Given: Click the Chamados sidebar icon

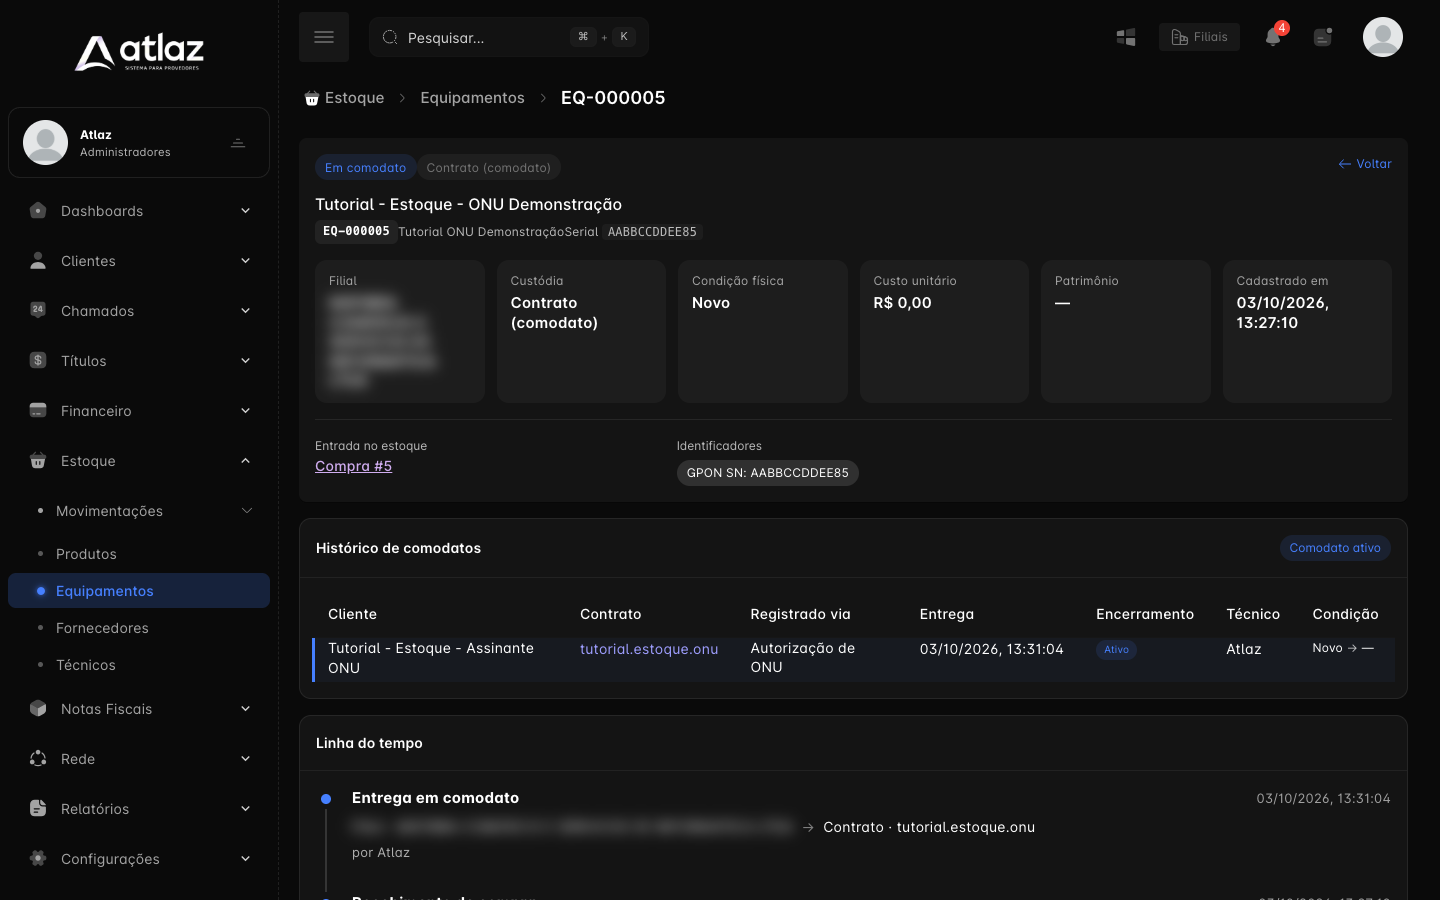Looking at the screenshot, I should [x=38, y=310].
